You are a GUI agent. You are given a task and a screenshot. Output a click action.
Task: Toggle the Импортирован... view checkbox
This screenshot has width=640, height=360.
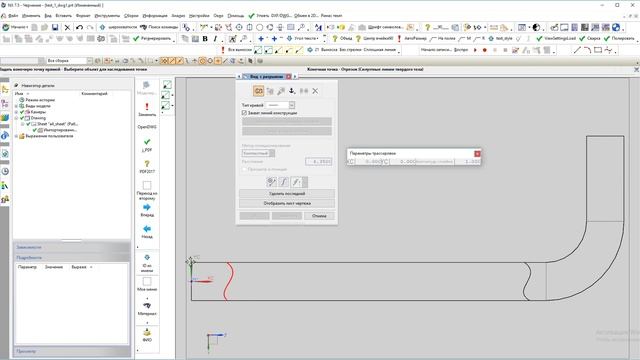pyautogui.click(x=34, y=130)
